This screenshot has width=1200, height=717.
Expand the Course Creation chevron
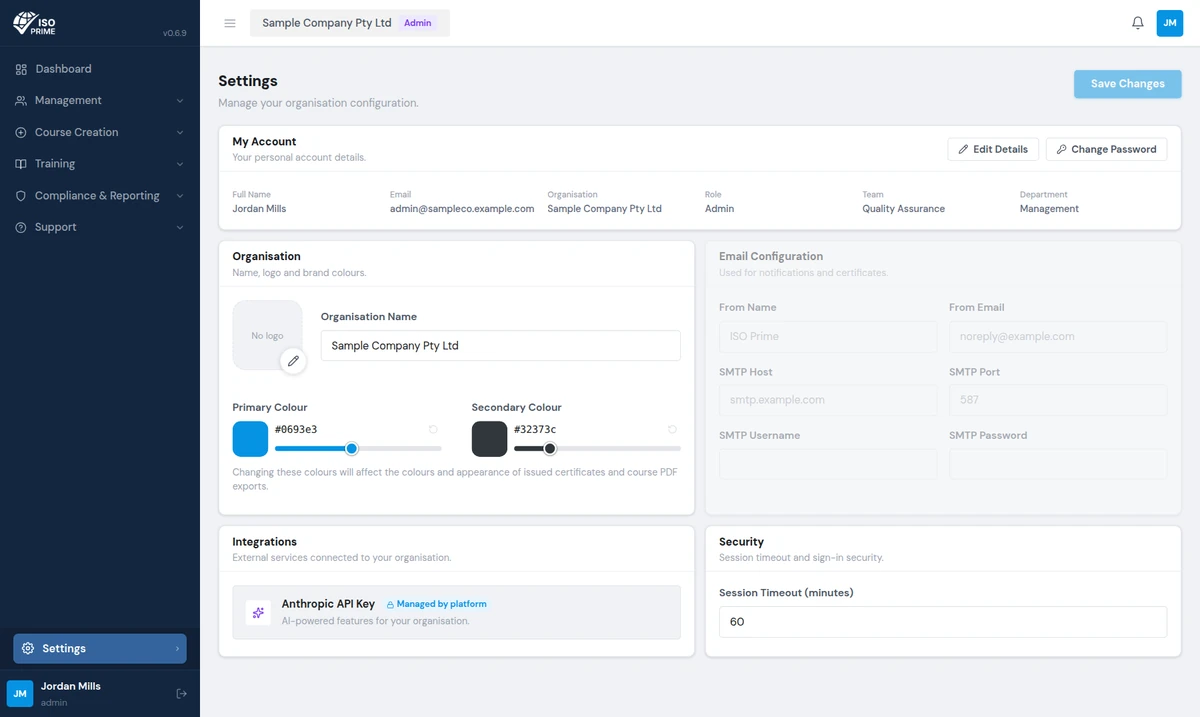180,132
